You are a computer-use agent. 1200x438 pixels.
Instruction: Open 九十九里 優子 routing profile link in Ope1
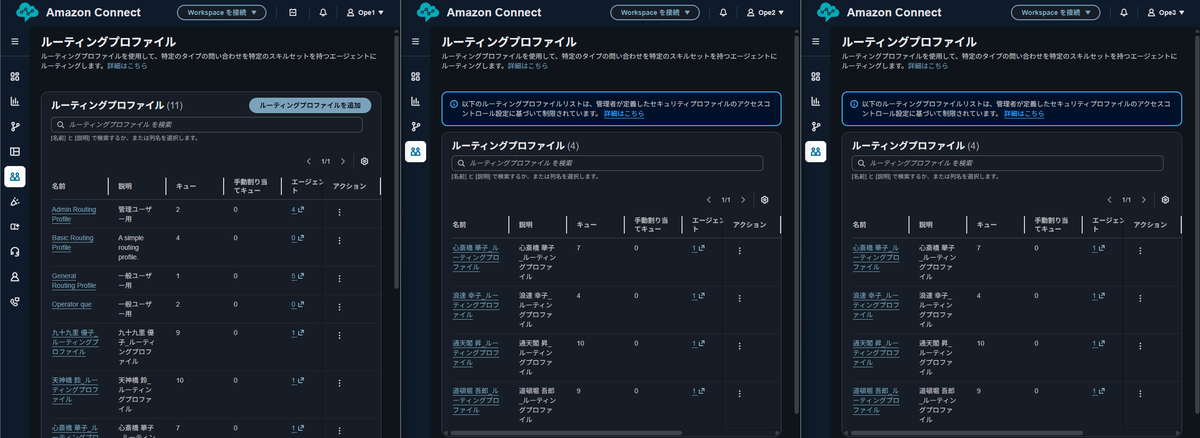pyautogui.click(x=75, y=342)
